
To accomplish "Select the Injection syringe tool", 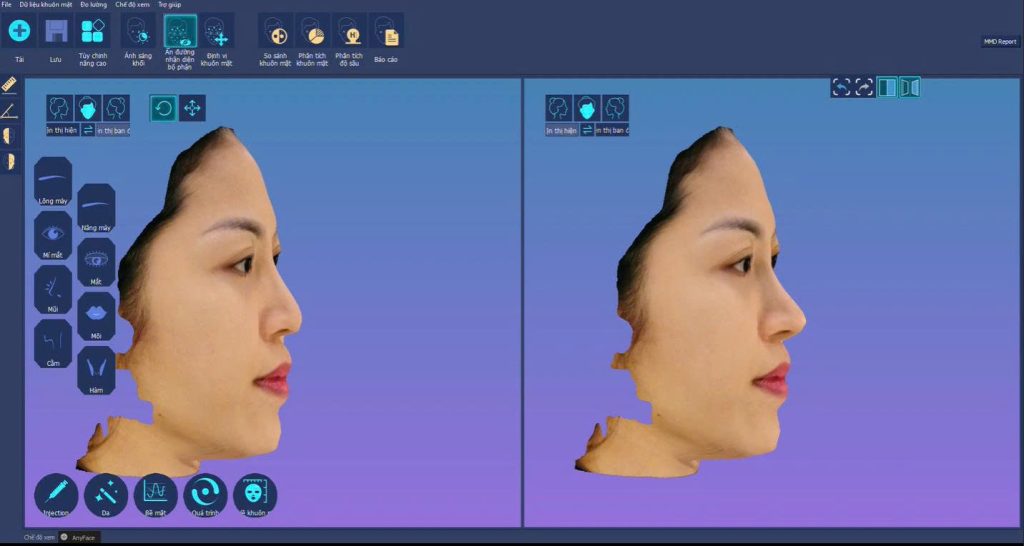I will 56,494.
